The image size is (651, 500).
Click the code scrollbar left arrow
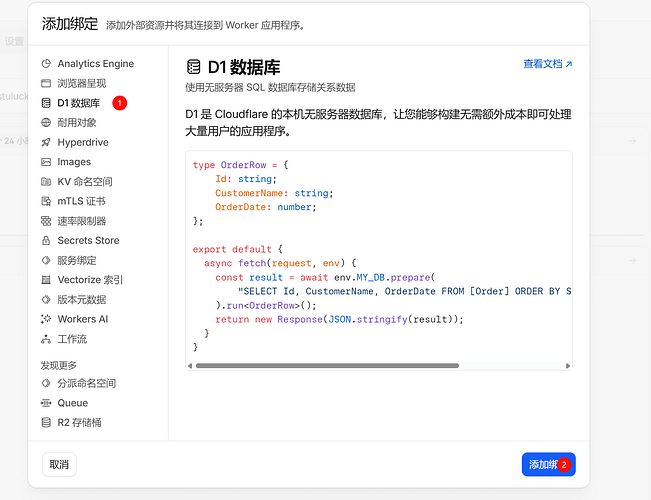pos(190,366)
